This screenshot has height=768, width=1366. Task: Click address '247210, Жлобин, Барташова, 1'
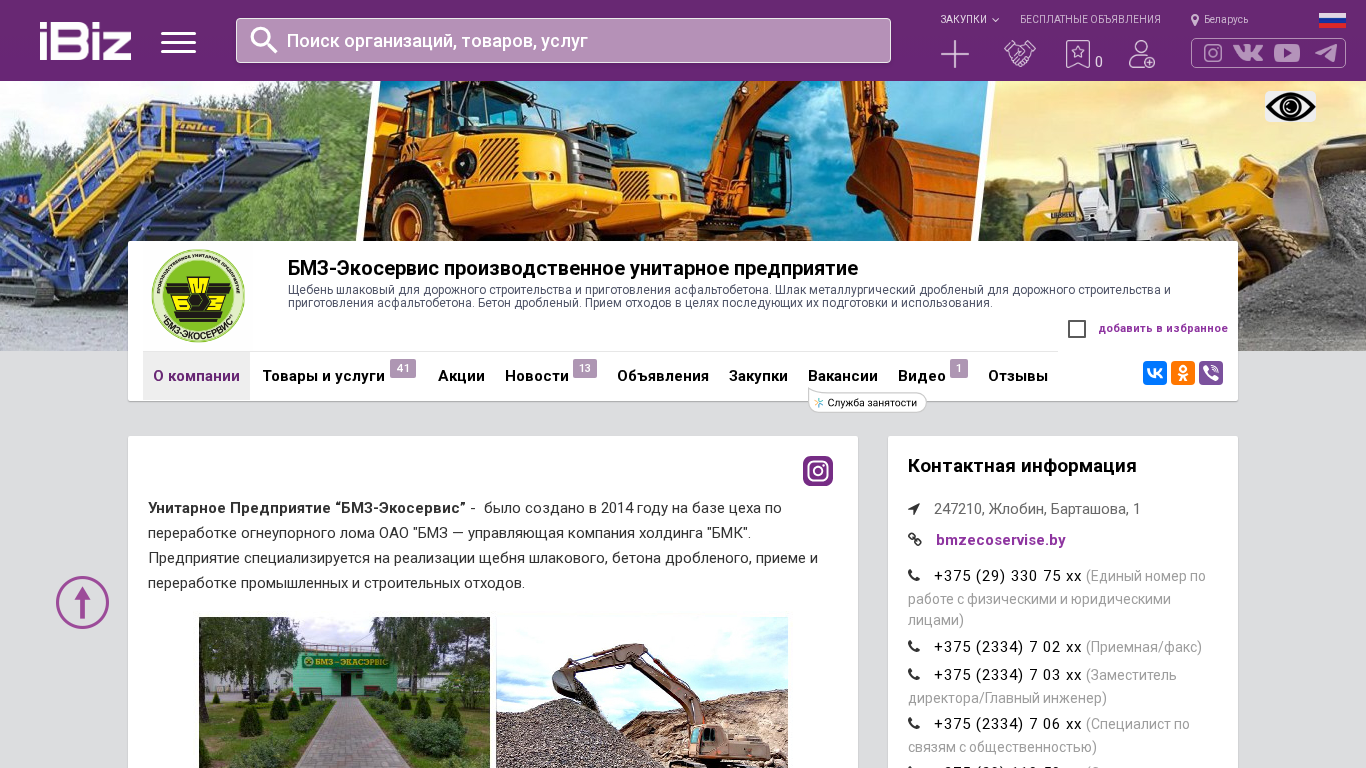pyautogui.click(x=1037, y=509)
